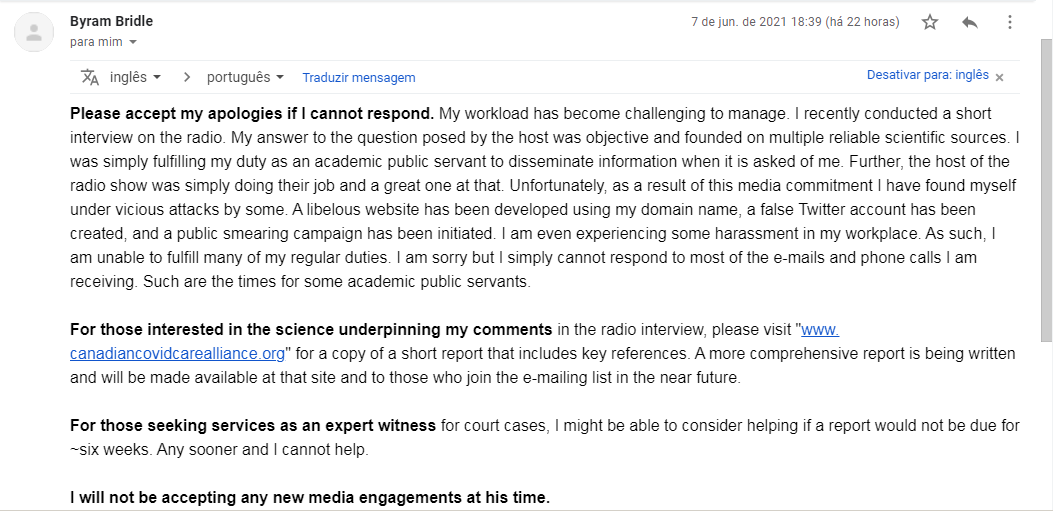Screen dimensions: 1053x512
Task: Click 'Traduzir mensagem' link
Action: click(x=359, y=78)
